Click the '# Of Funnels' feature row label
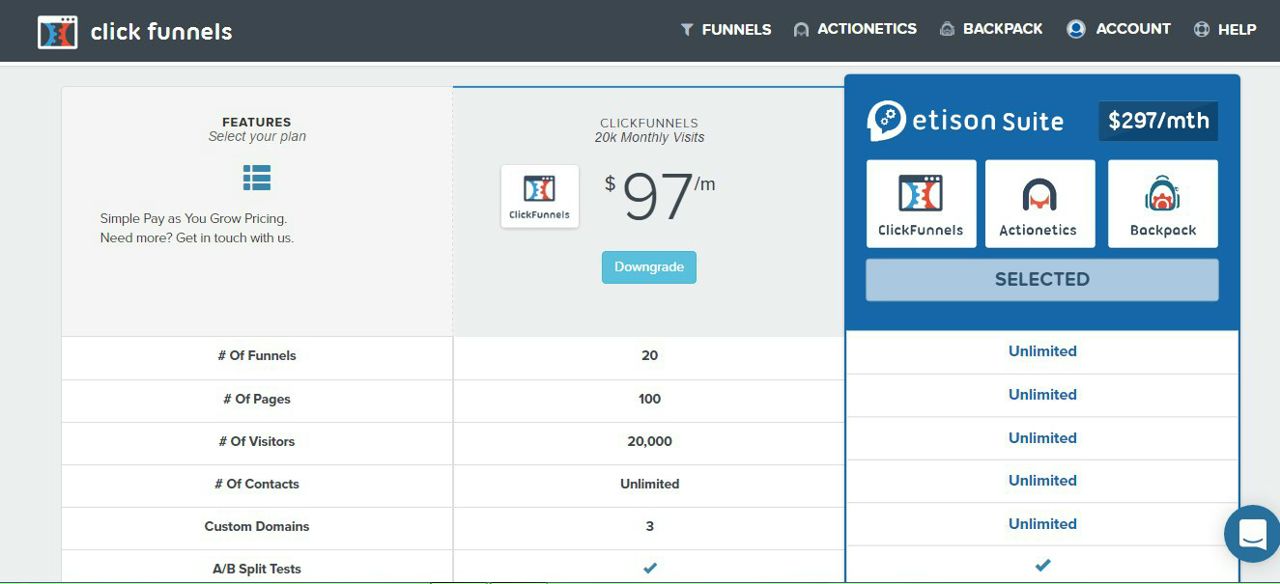 [x=257, y=356]
